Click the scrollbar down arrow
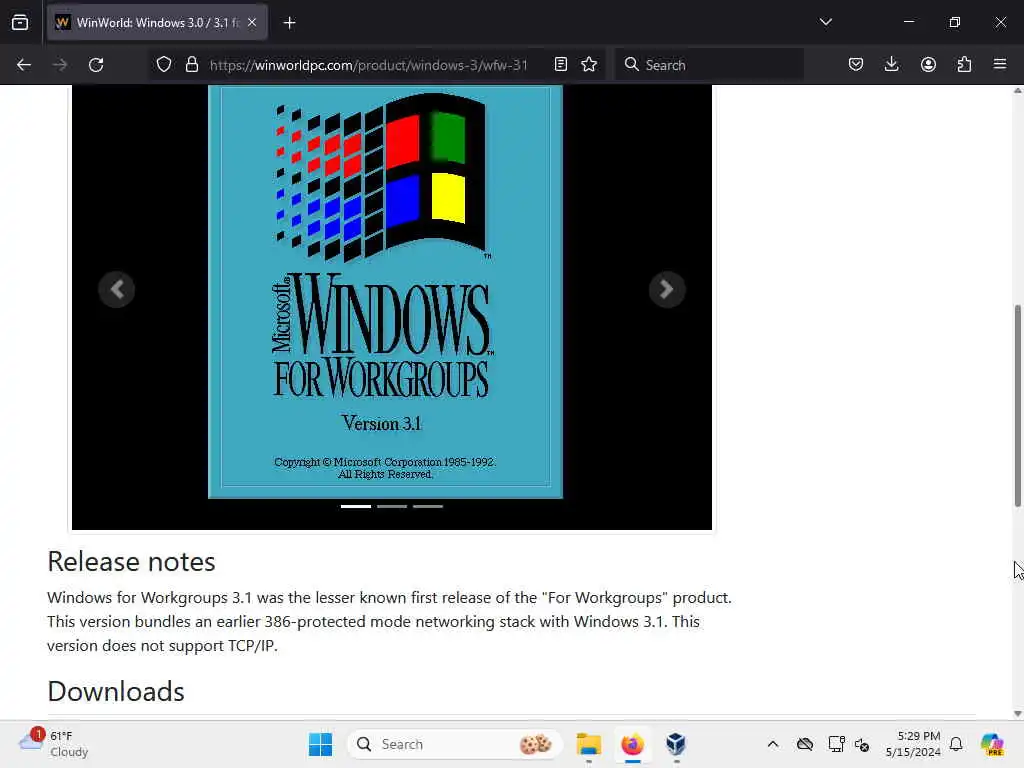 pos(1017,714)
